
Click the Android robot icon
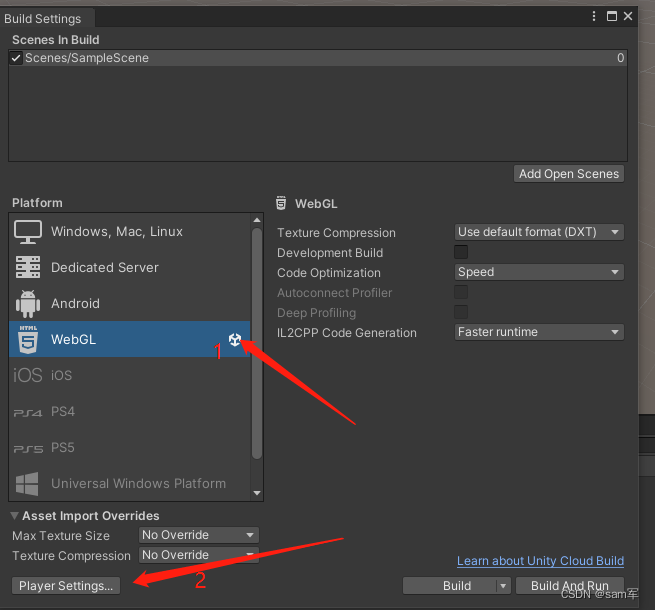click(x=28, y=304)
